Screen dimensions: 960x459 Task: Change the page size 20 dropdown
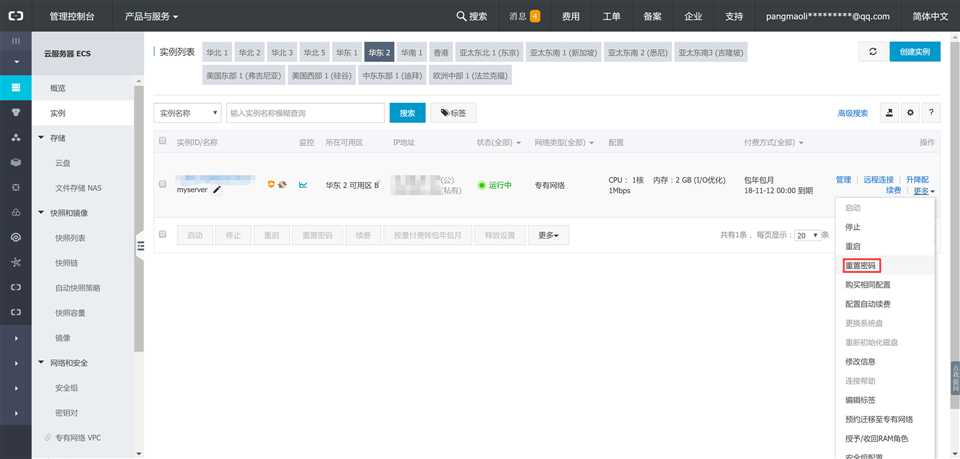[x=808, y=235]
